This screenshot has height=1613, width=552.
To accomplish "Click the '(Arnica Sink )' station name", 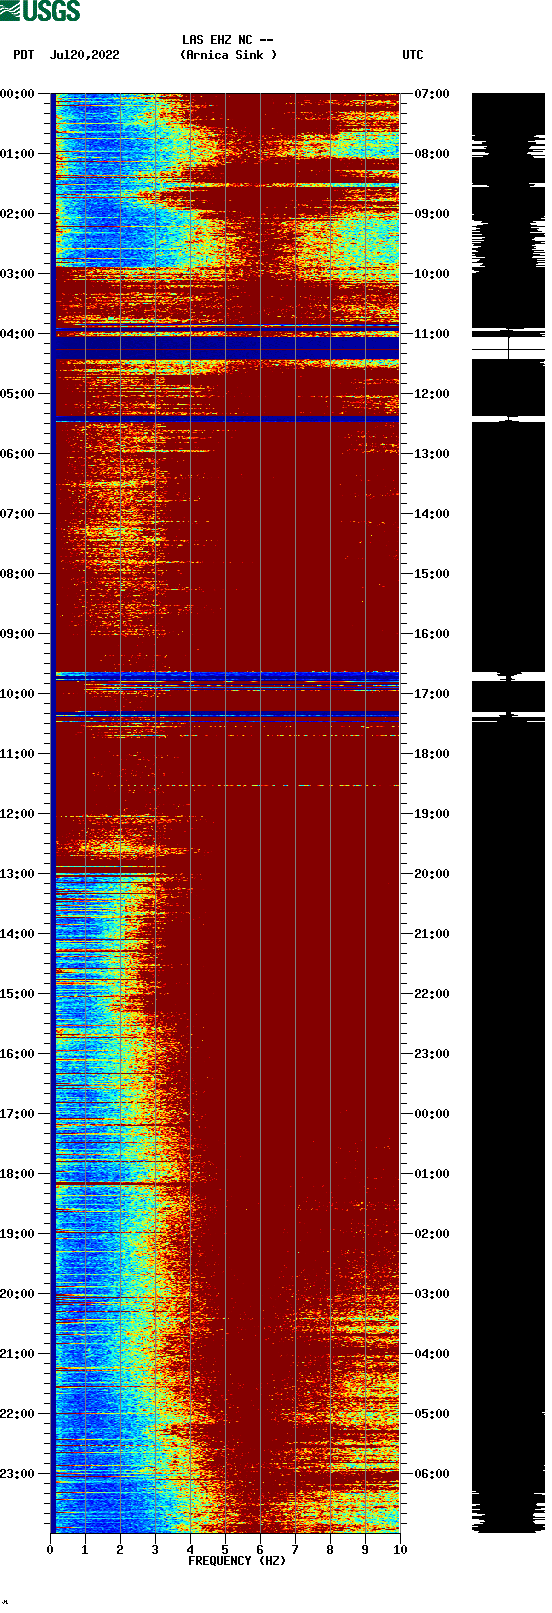I will tap(228, 55).
